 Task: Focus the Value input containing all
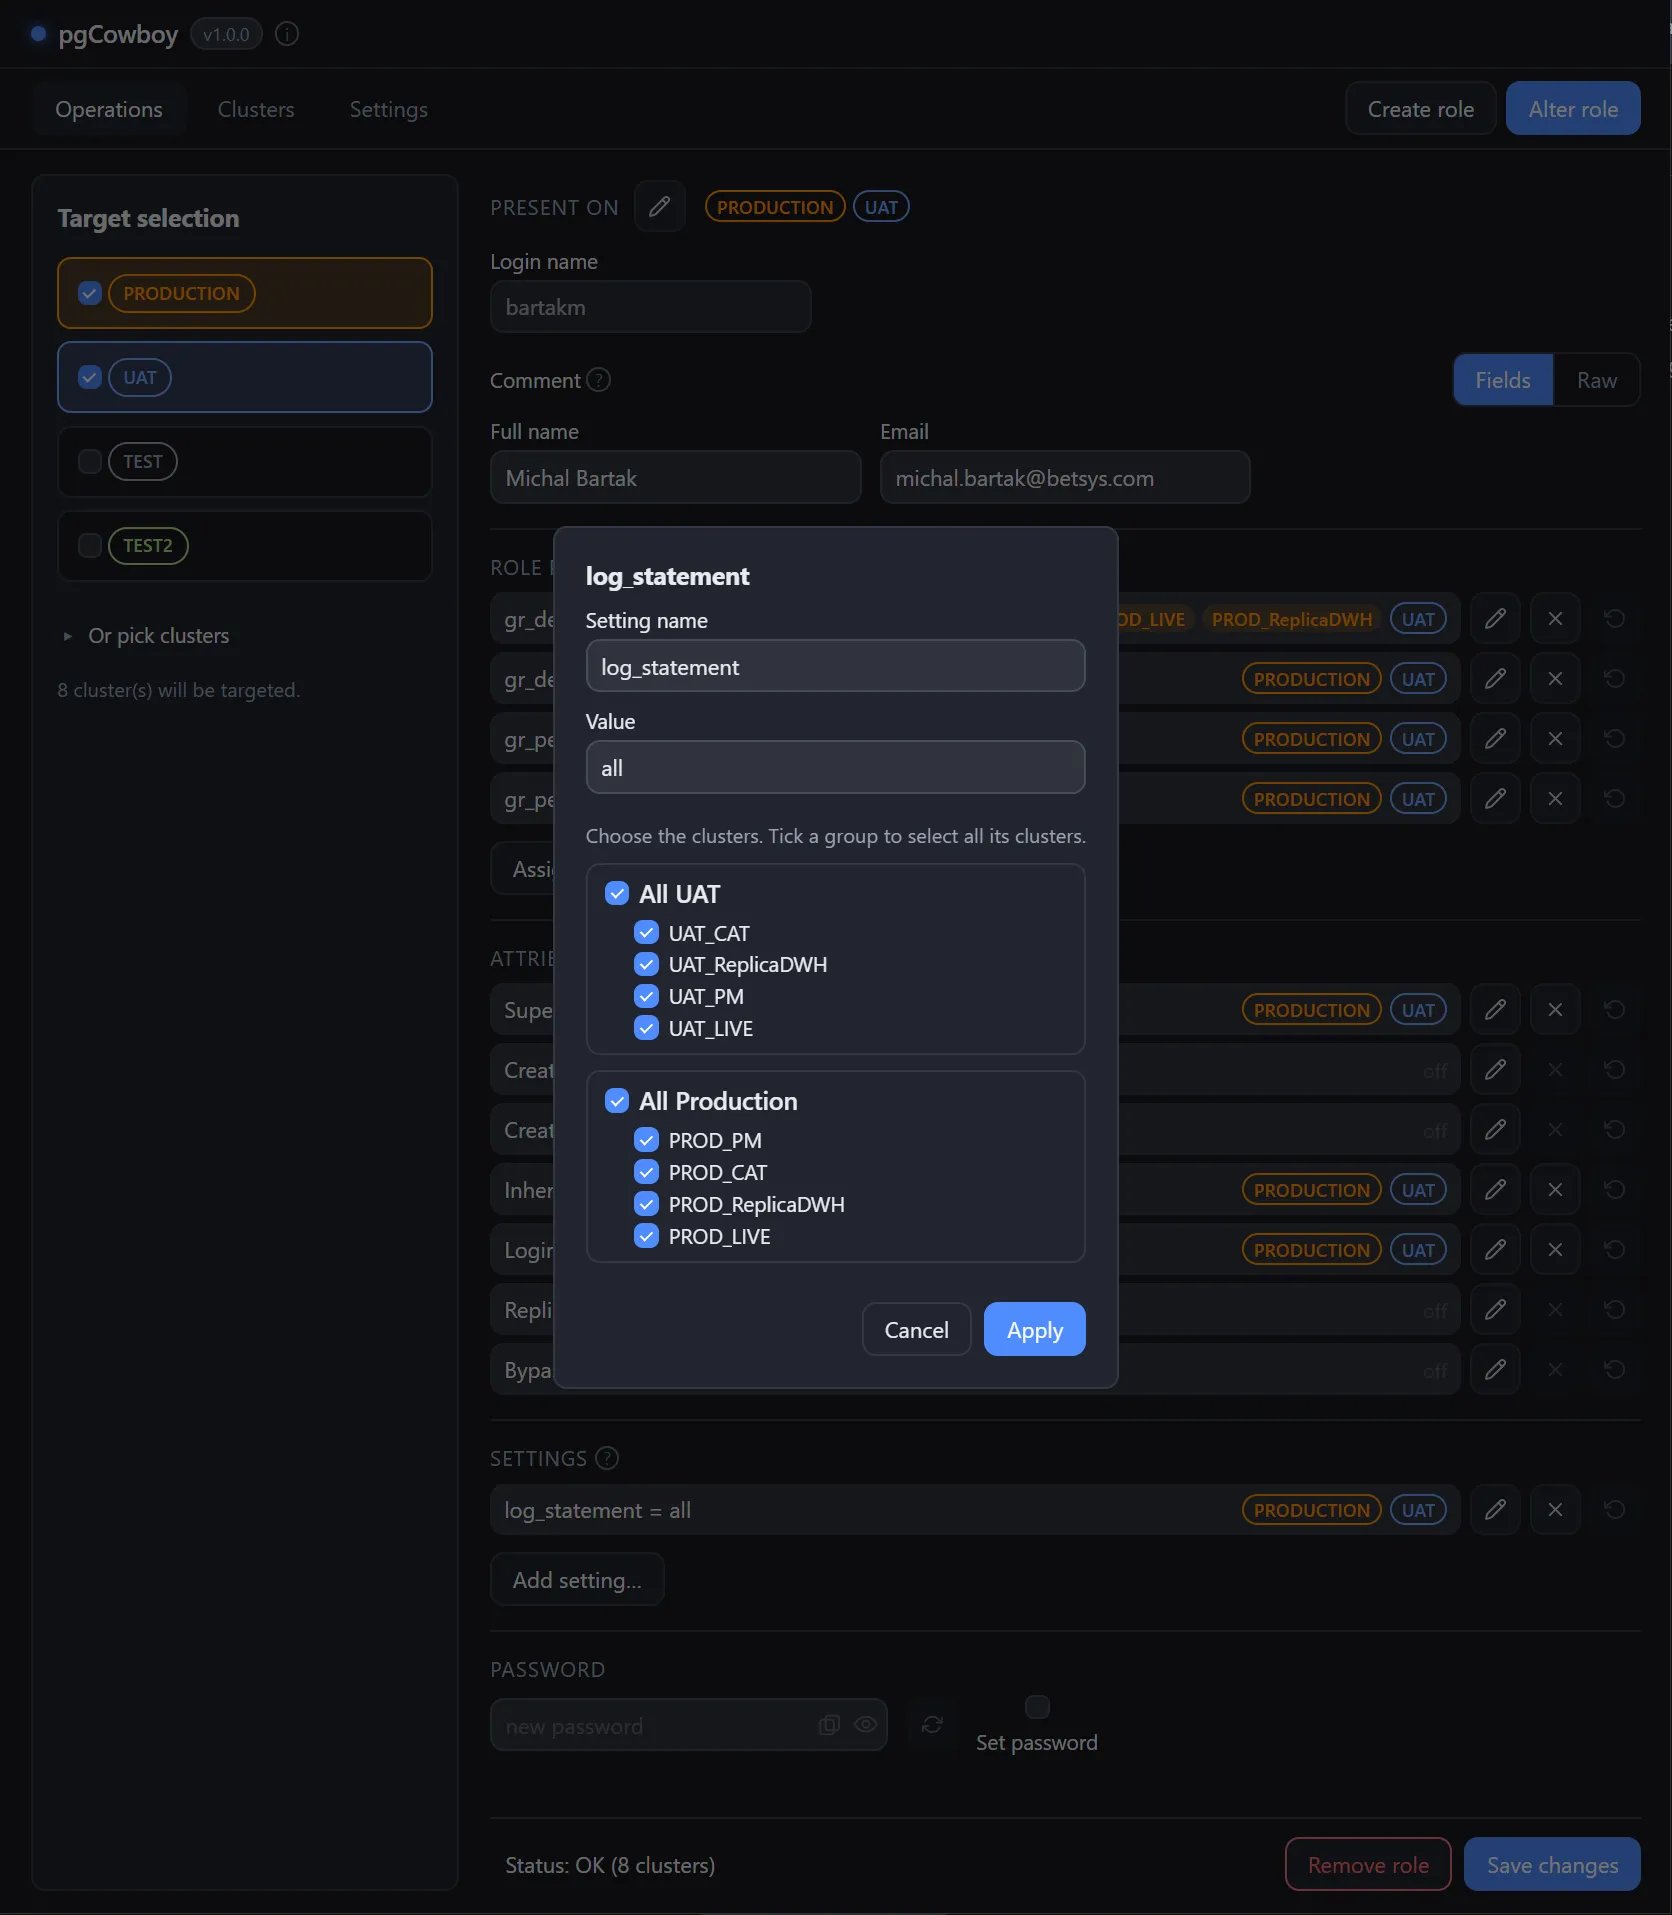pyautogui.click(x=835, y=768)
